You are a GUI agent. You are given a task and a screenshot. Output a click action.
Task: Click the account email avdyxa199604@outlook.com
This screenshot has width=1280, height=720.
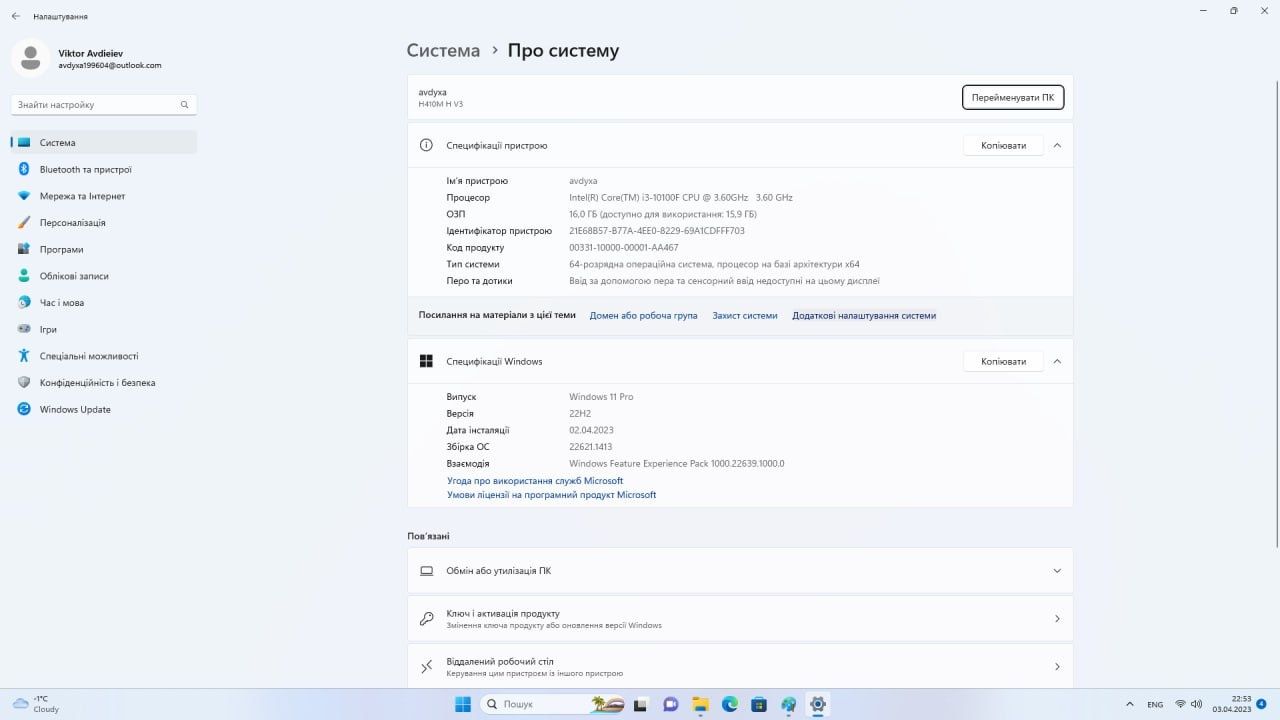[x=110, y=65]
